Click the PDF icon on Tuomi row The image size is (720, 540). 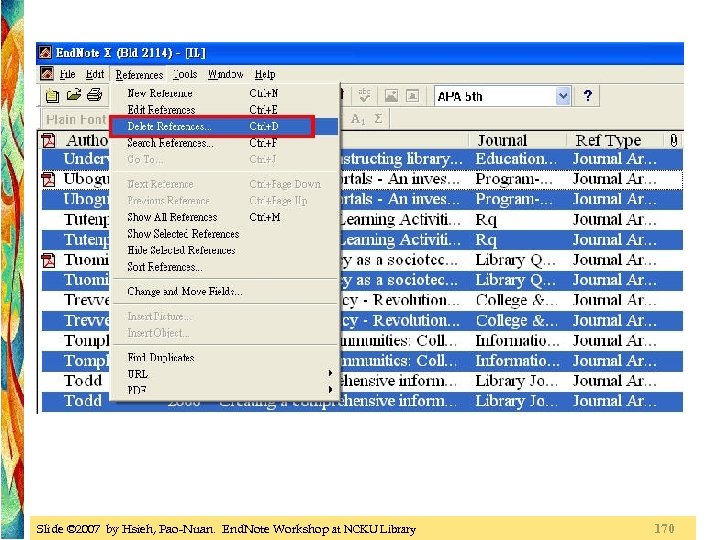(x=49, y=260)
